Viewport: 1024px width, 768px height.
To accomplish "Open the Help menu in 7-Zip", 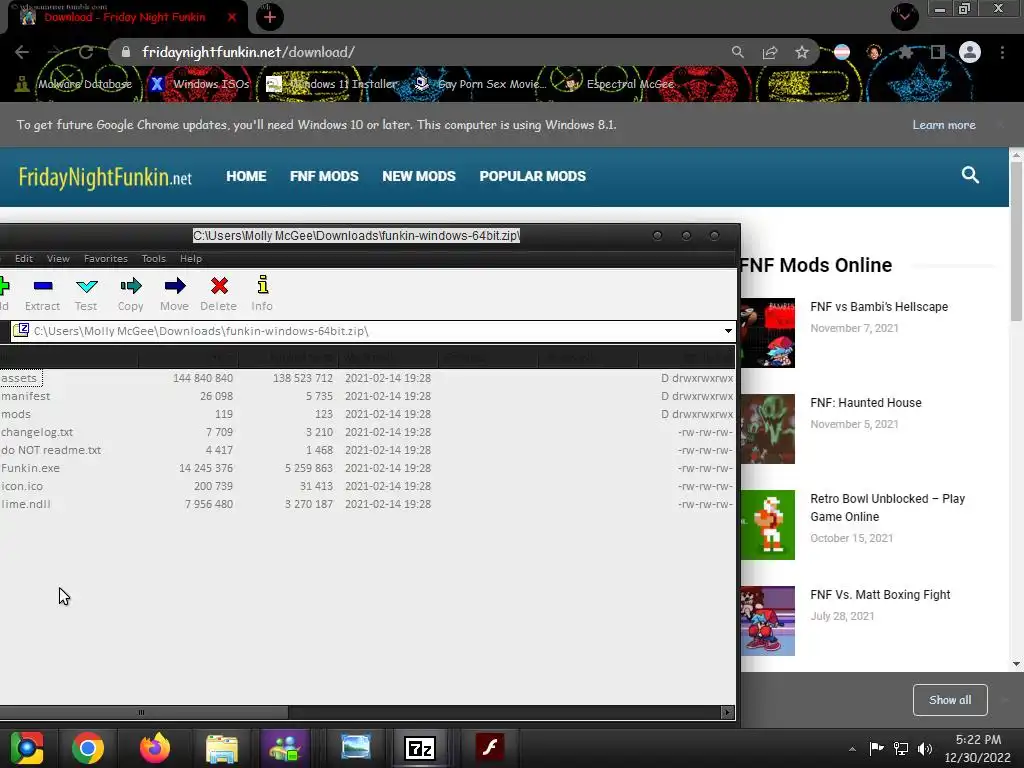I will click(191, 259).
